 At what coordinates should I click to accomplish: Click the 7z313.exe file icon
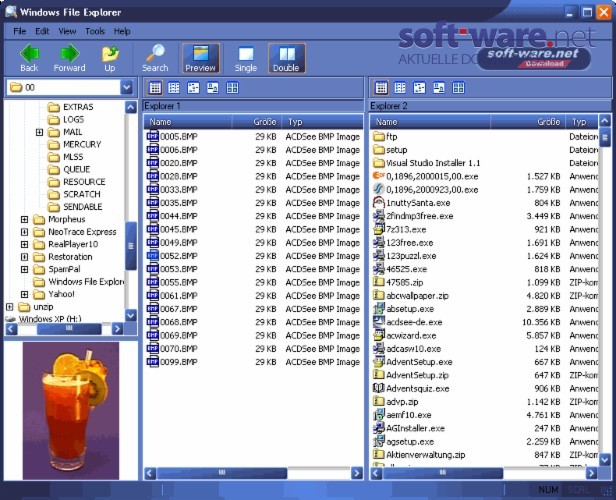click(379, 229)
